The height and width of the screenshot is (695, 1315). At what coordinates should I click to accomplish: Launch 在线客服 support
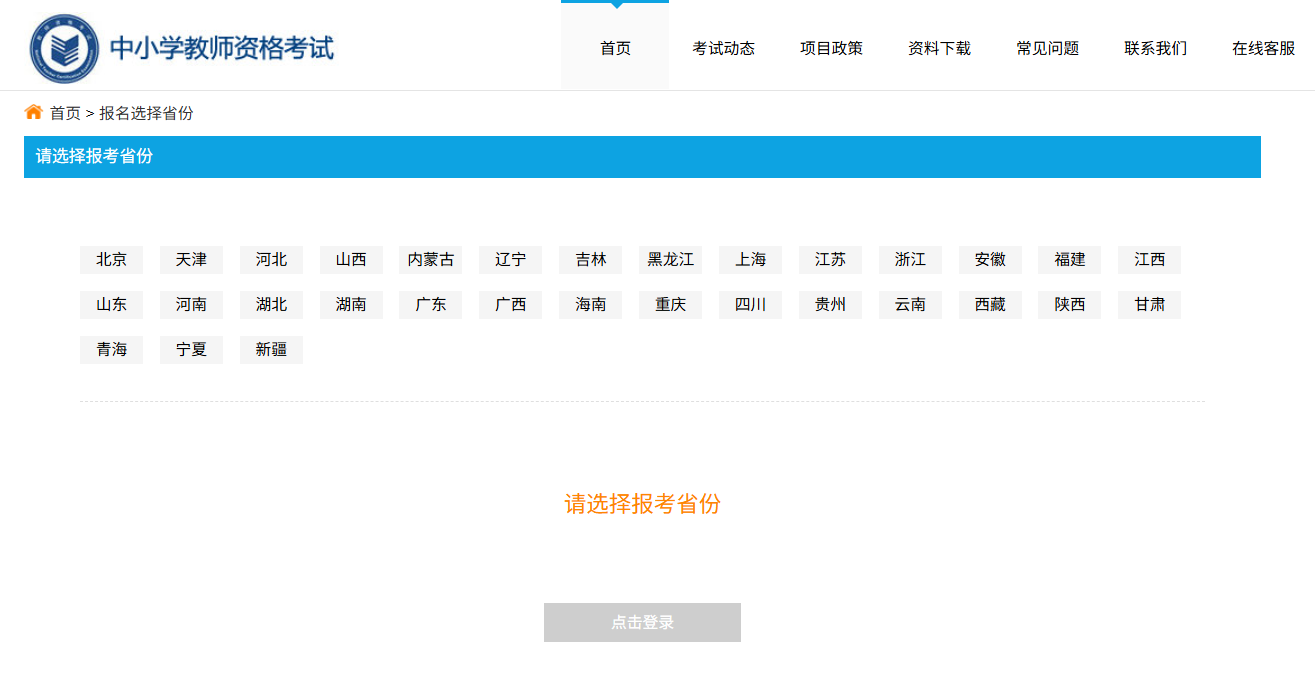click(1263, 48)
